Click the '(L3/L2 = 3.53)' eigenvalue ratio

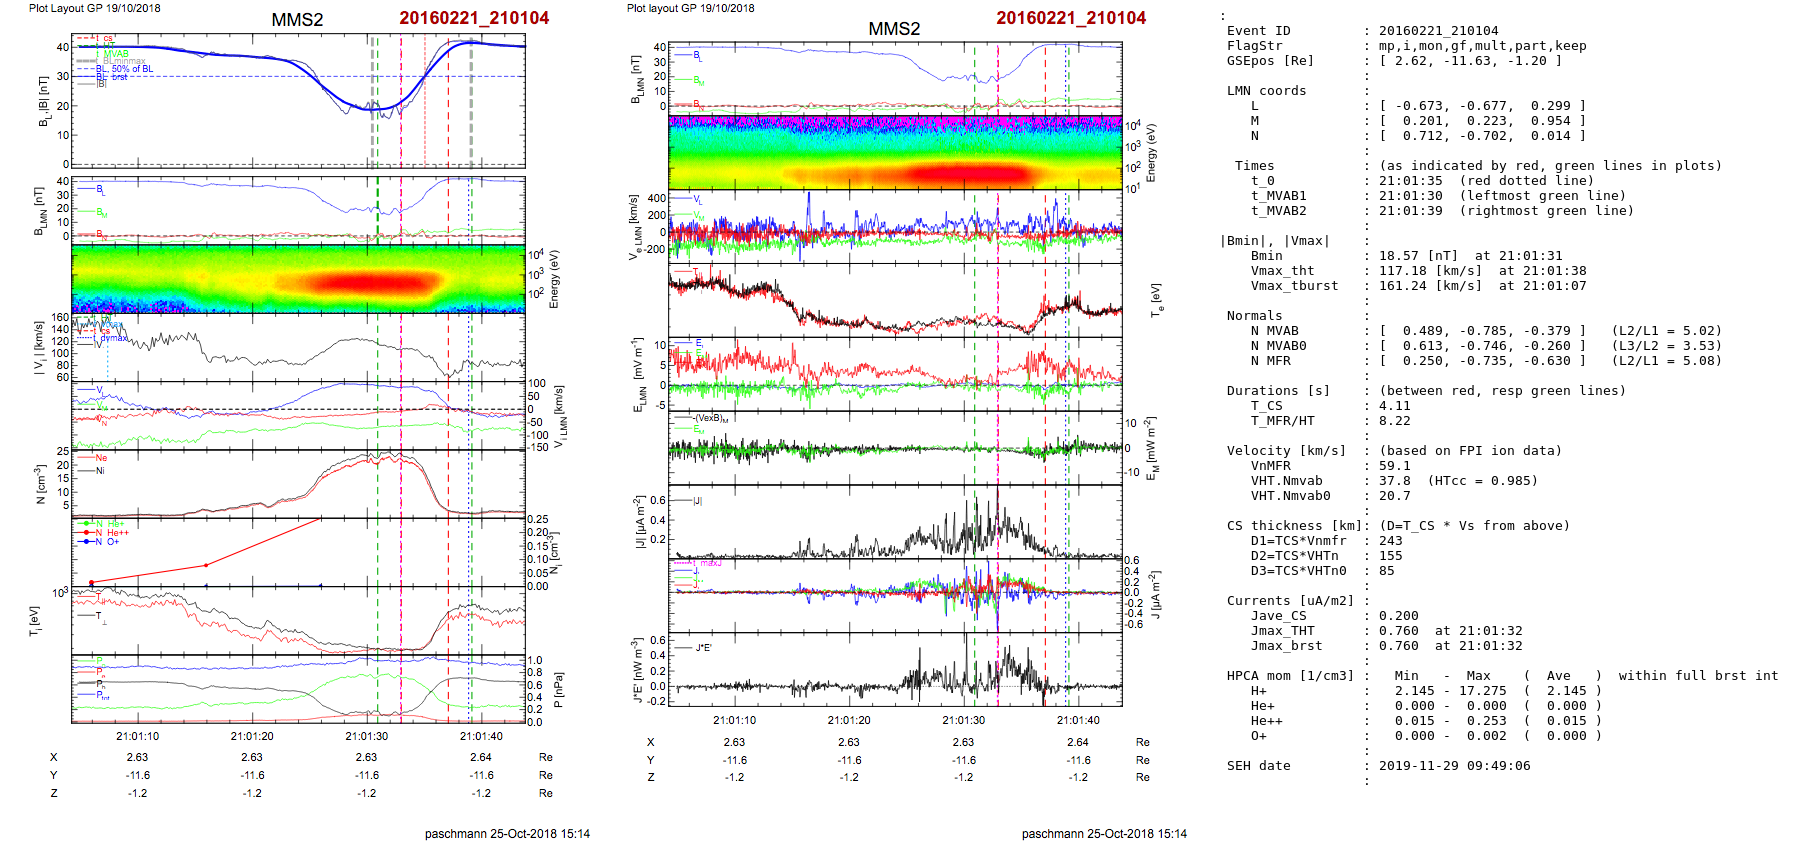1667,346
